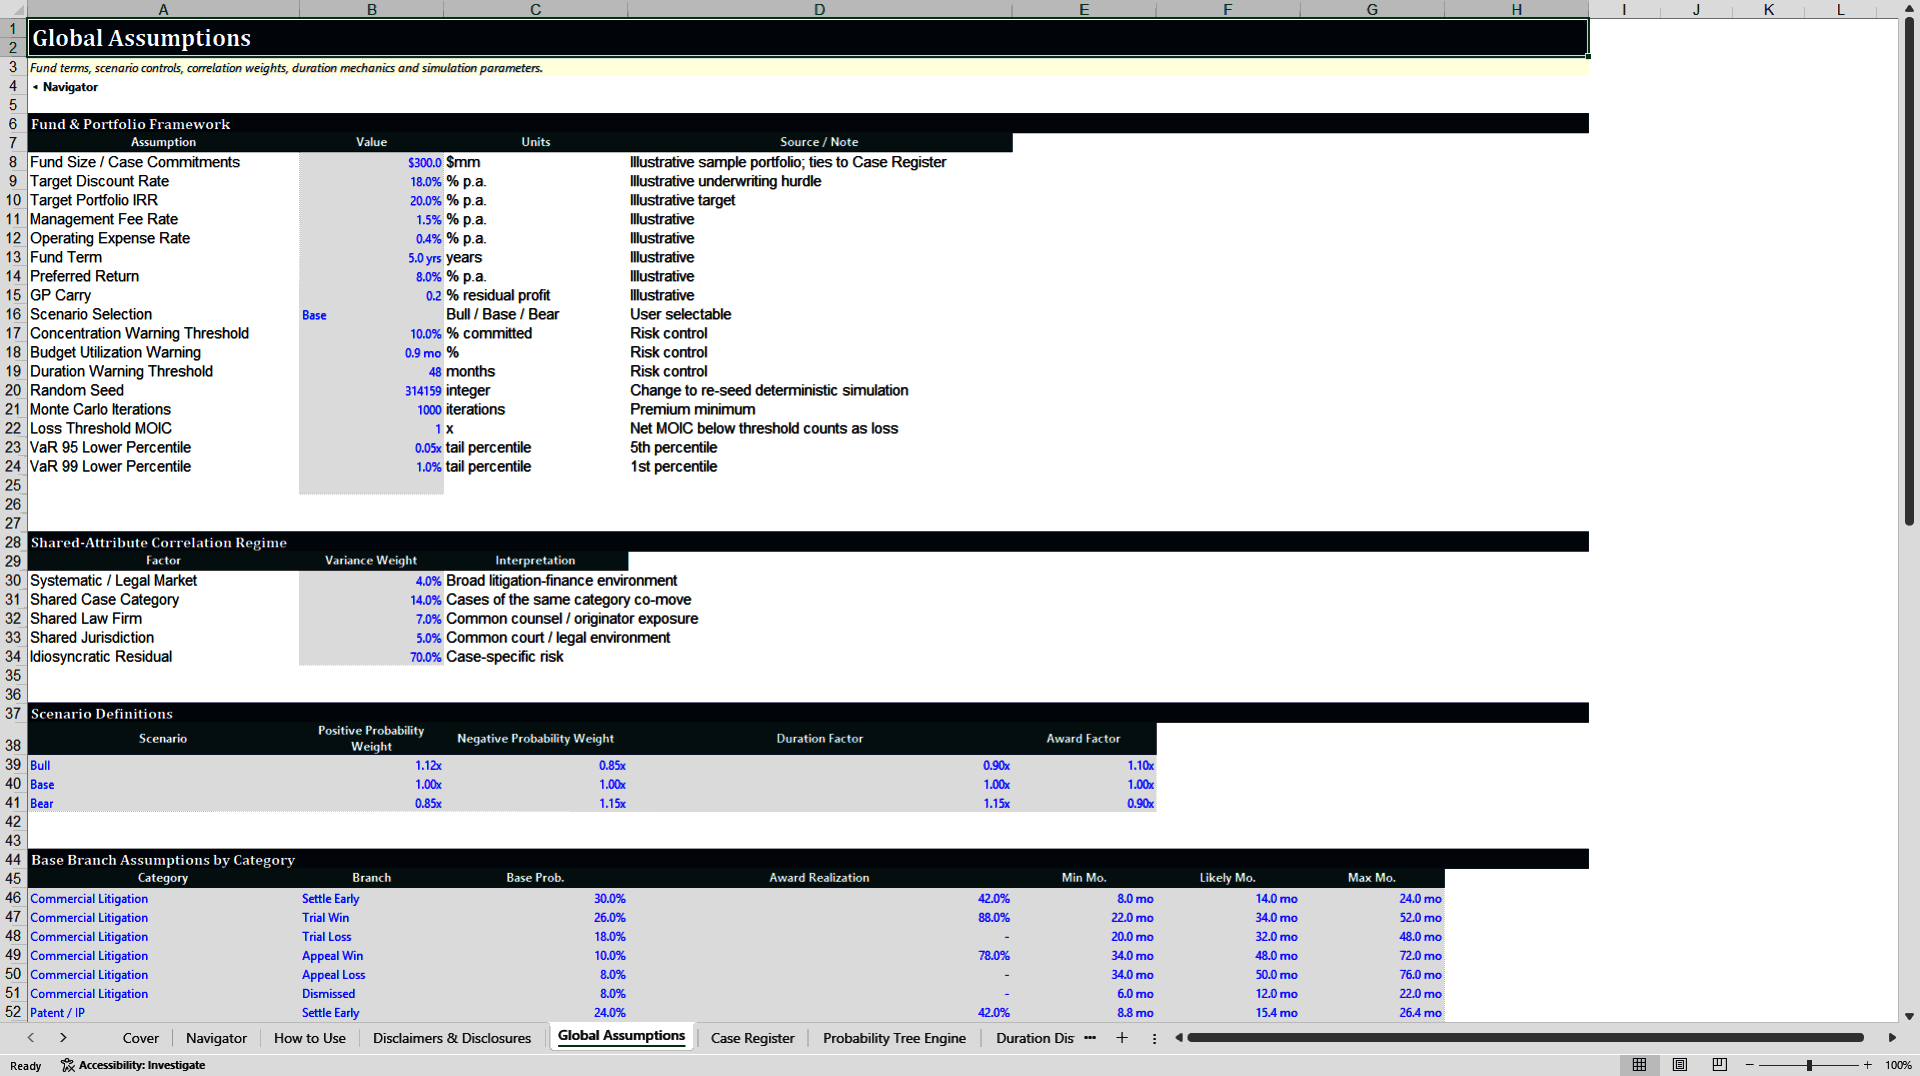Click the zoom in plus button
Image resolution: width=1920 pixels, height=1076 pixels.
[1868, 1065]
